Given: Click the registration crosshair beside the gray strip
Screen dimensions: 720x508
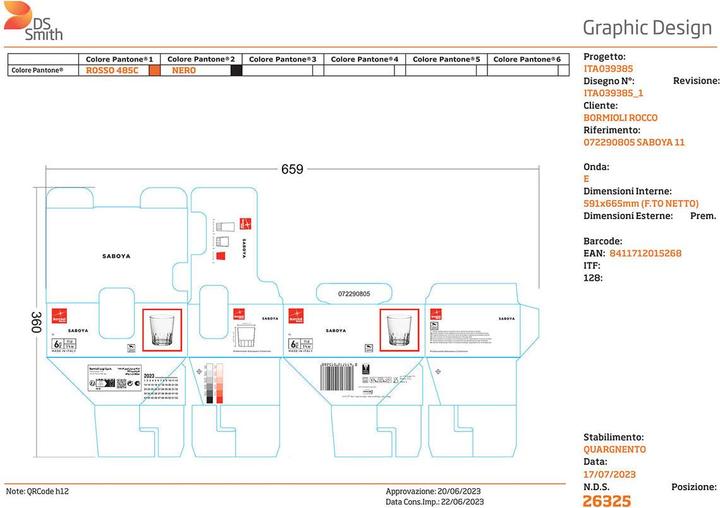Looking at the screenshot, I should 199,371.
